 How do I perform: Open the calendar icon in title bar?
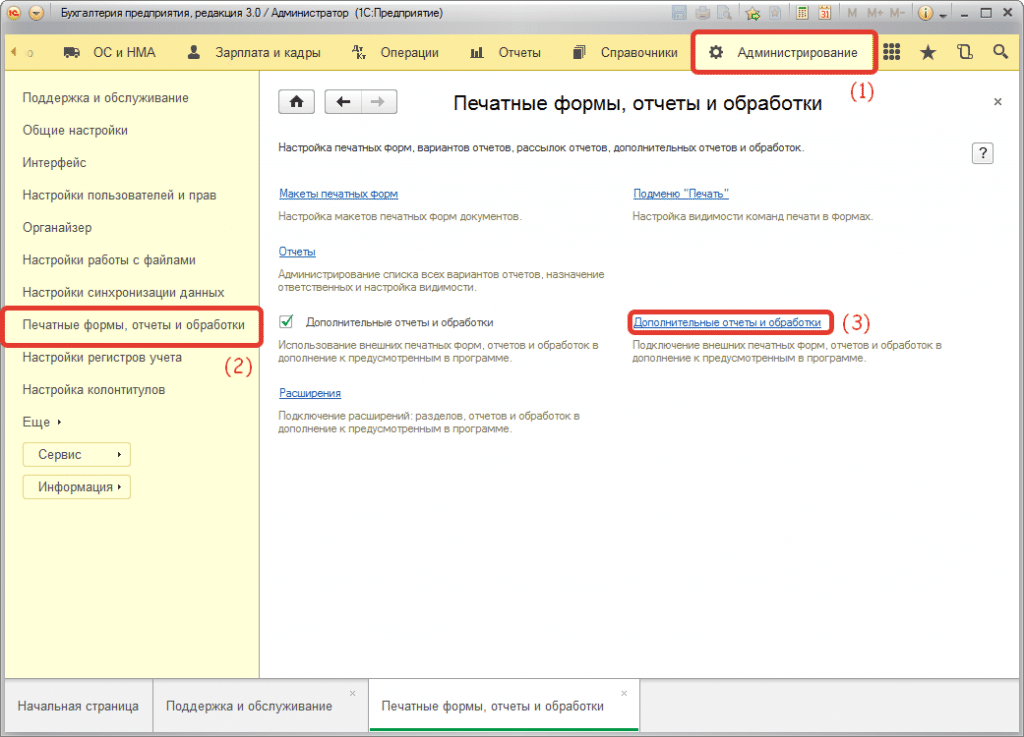825,14
